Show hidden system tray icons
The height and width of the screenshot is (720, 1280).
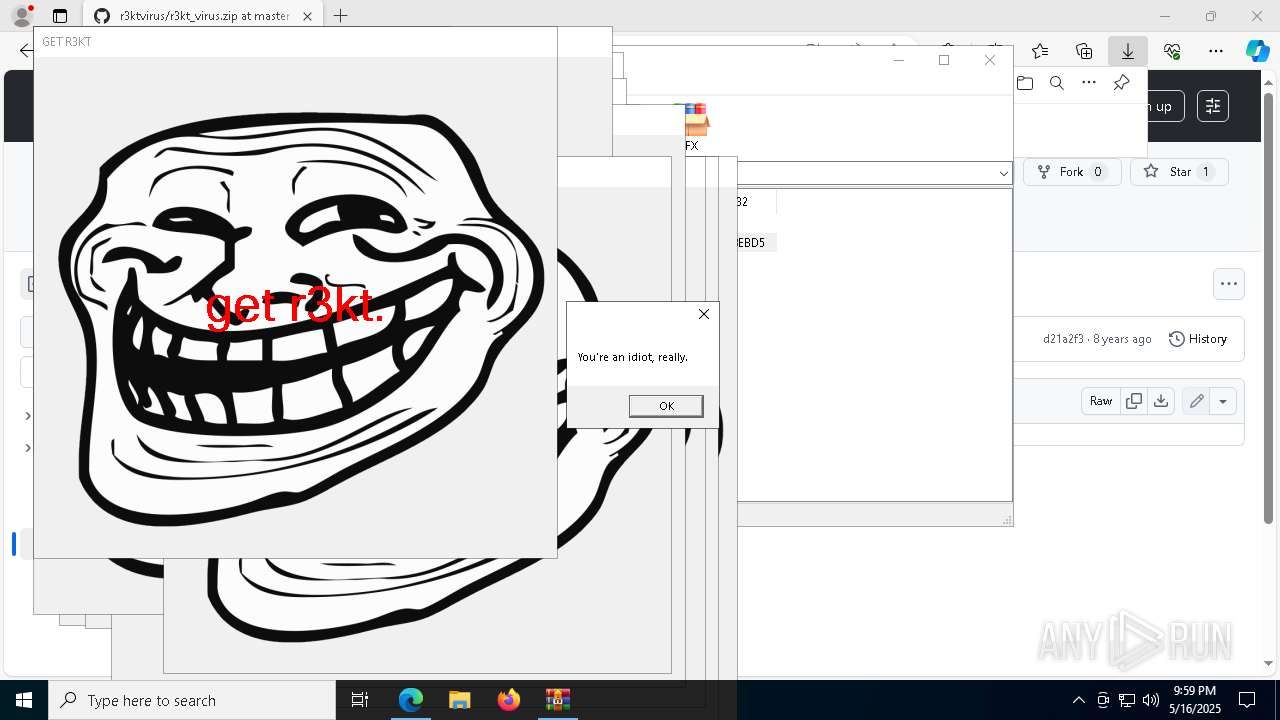[x=1078, y=700]
